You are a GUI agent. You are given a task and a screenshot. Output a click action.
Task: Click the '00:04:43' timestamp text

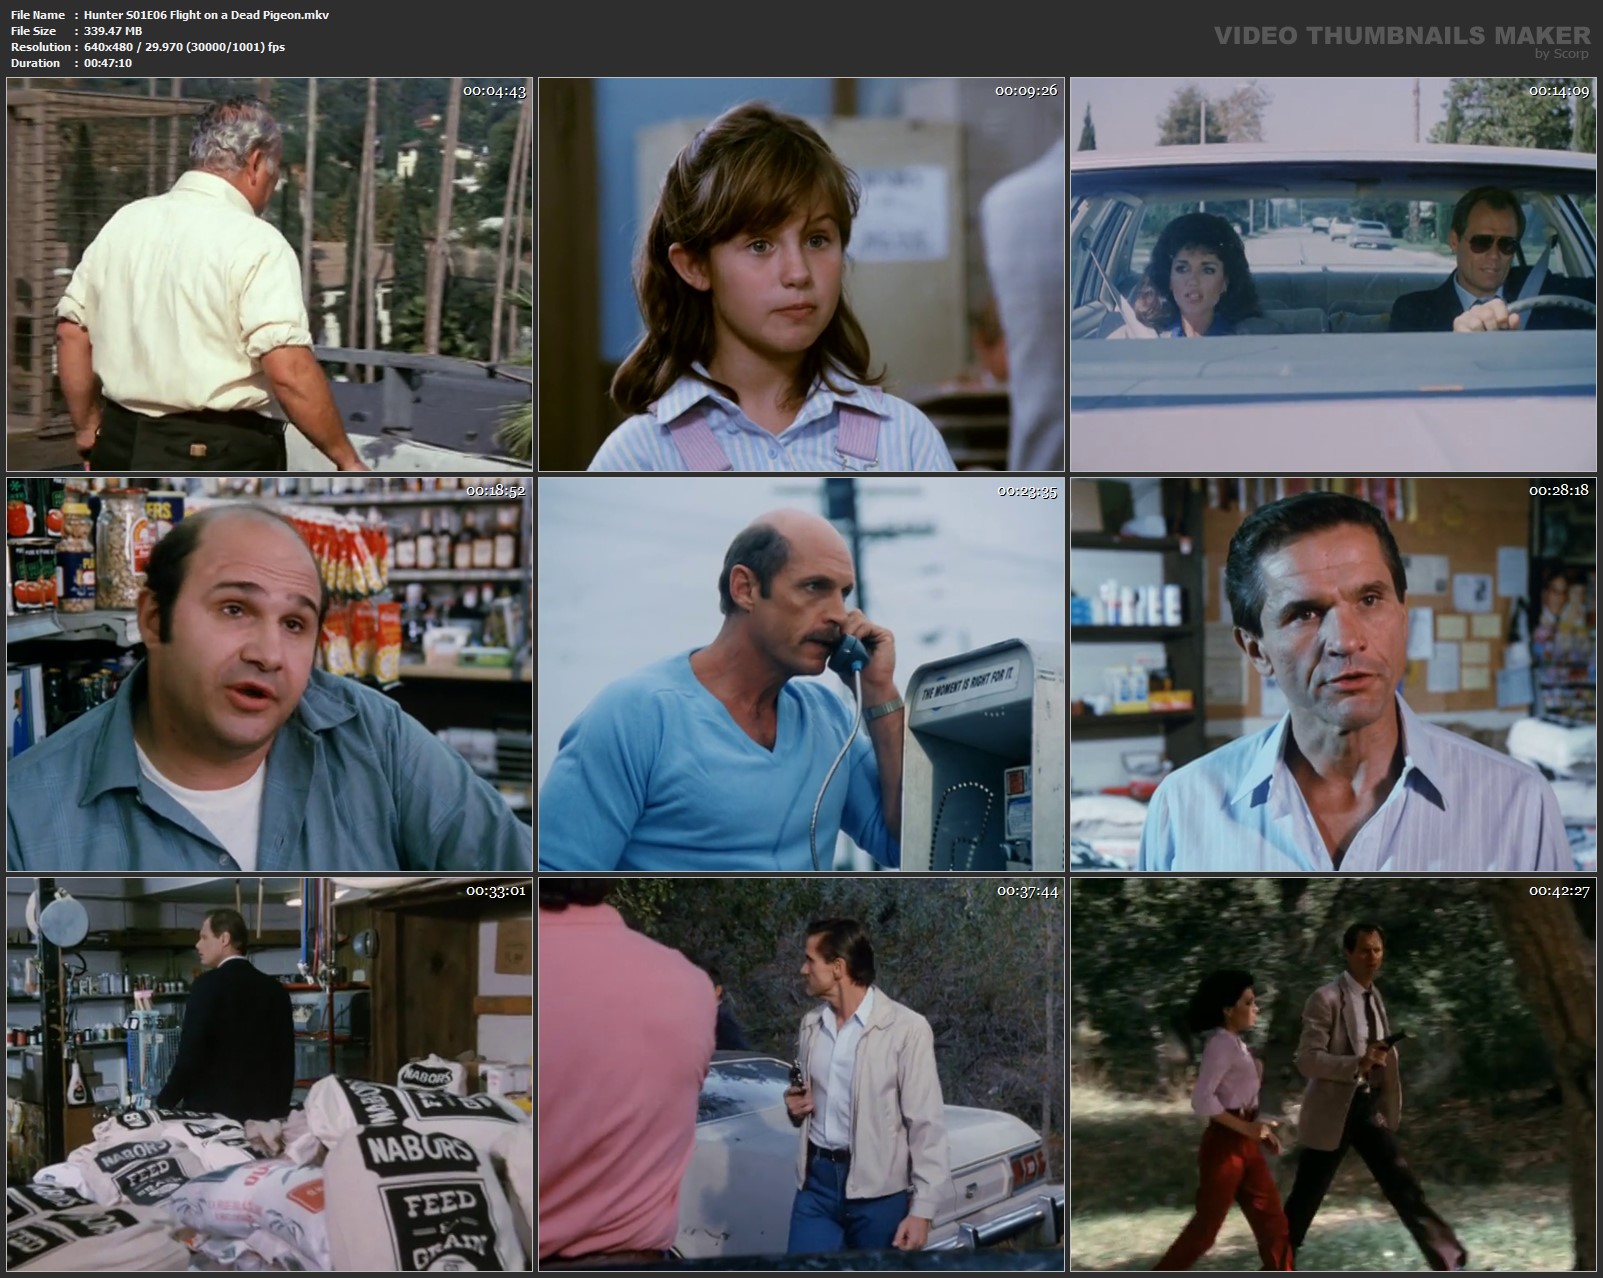(494, 91)
